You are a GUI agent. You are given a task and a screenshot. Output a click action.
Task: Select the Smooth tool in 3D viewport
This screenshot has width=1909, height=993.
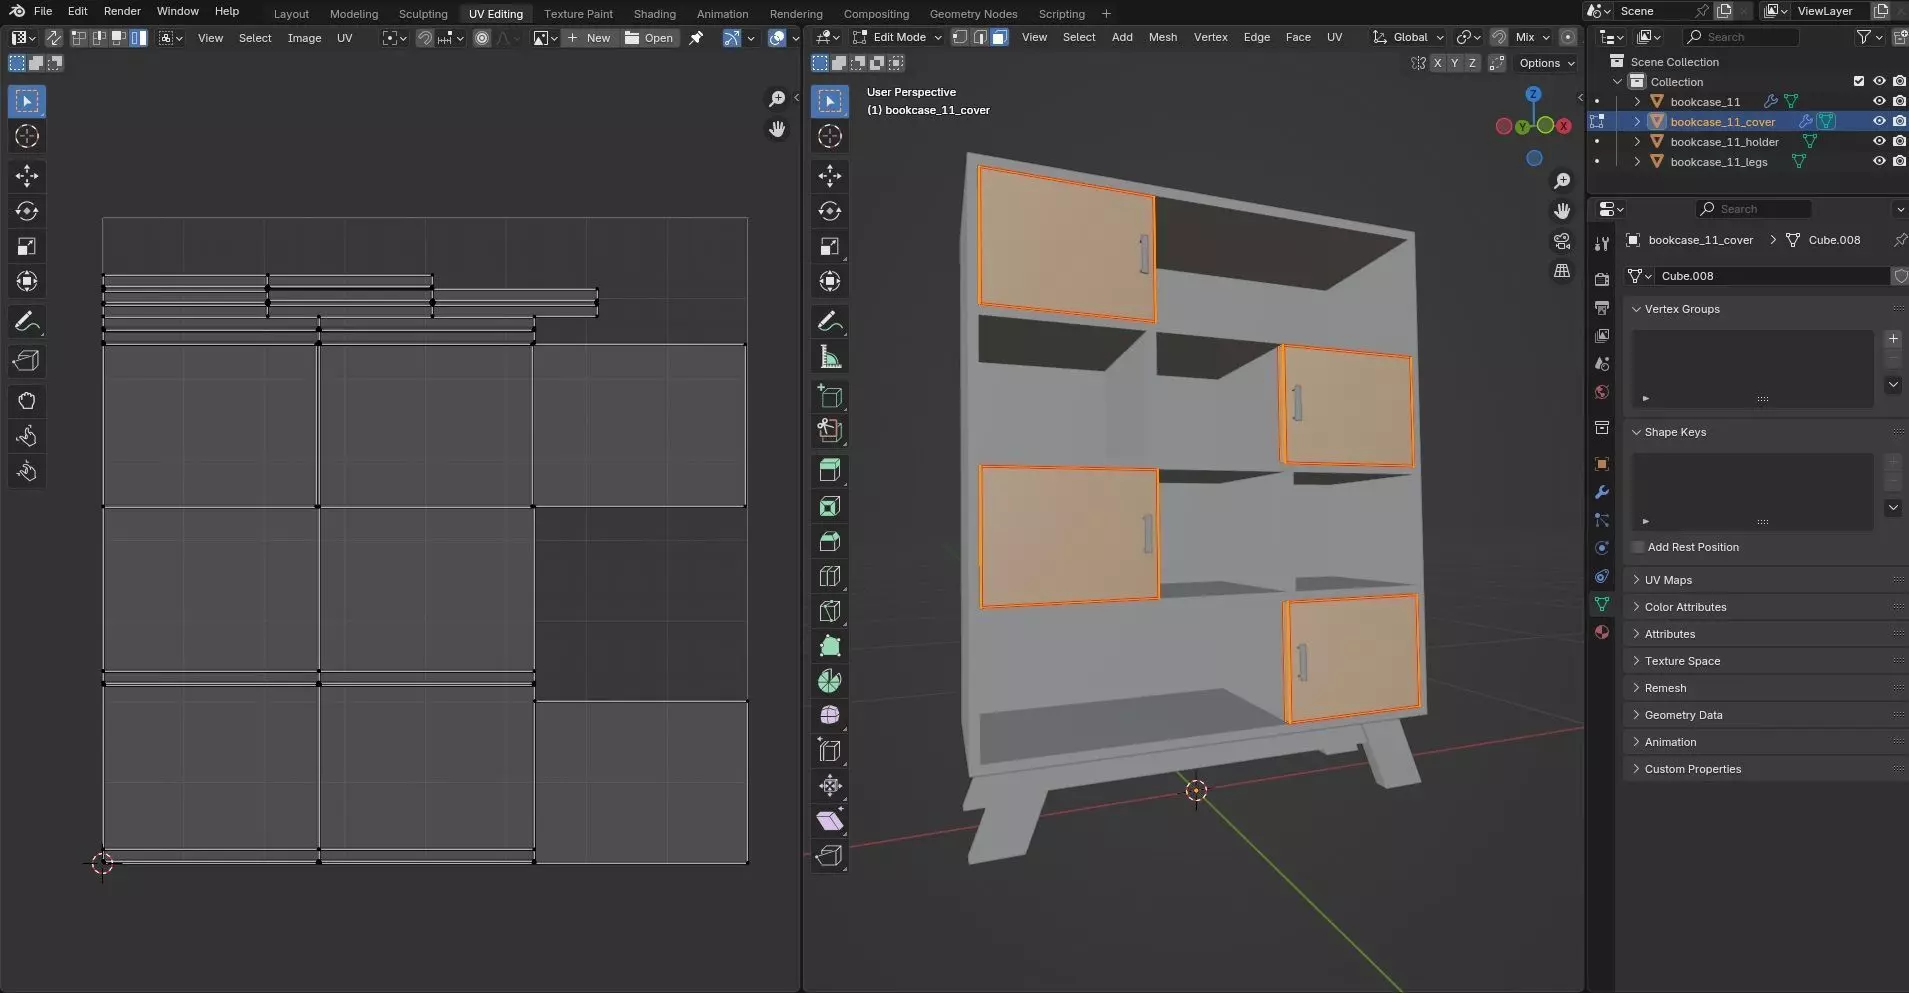[x=830, y=715]
